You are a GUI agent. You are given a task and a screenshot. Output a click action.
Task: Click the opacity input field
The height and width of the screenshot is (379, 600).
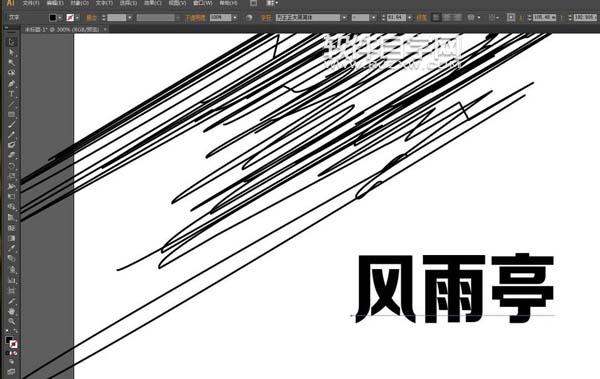220,18
